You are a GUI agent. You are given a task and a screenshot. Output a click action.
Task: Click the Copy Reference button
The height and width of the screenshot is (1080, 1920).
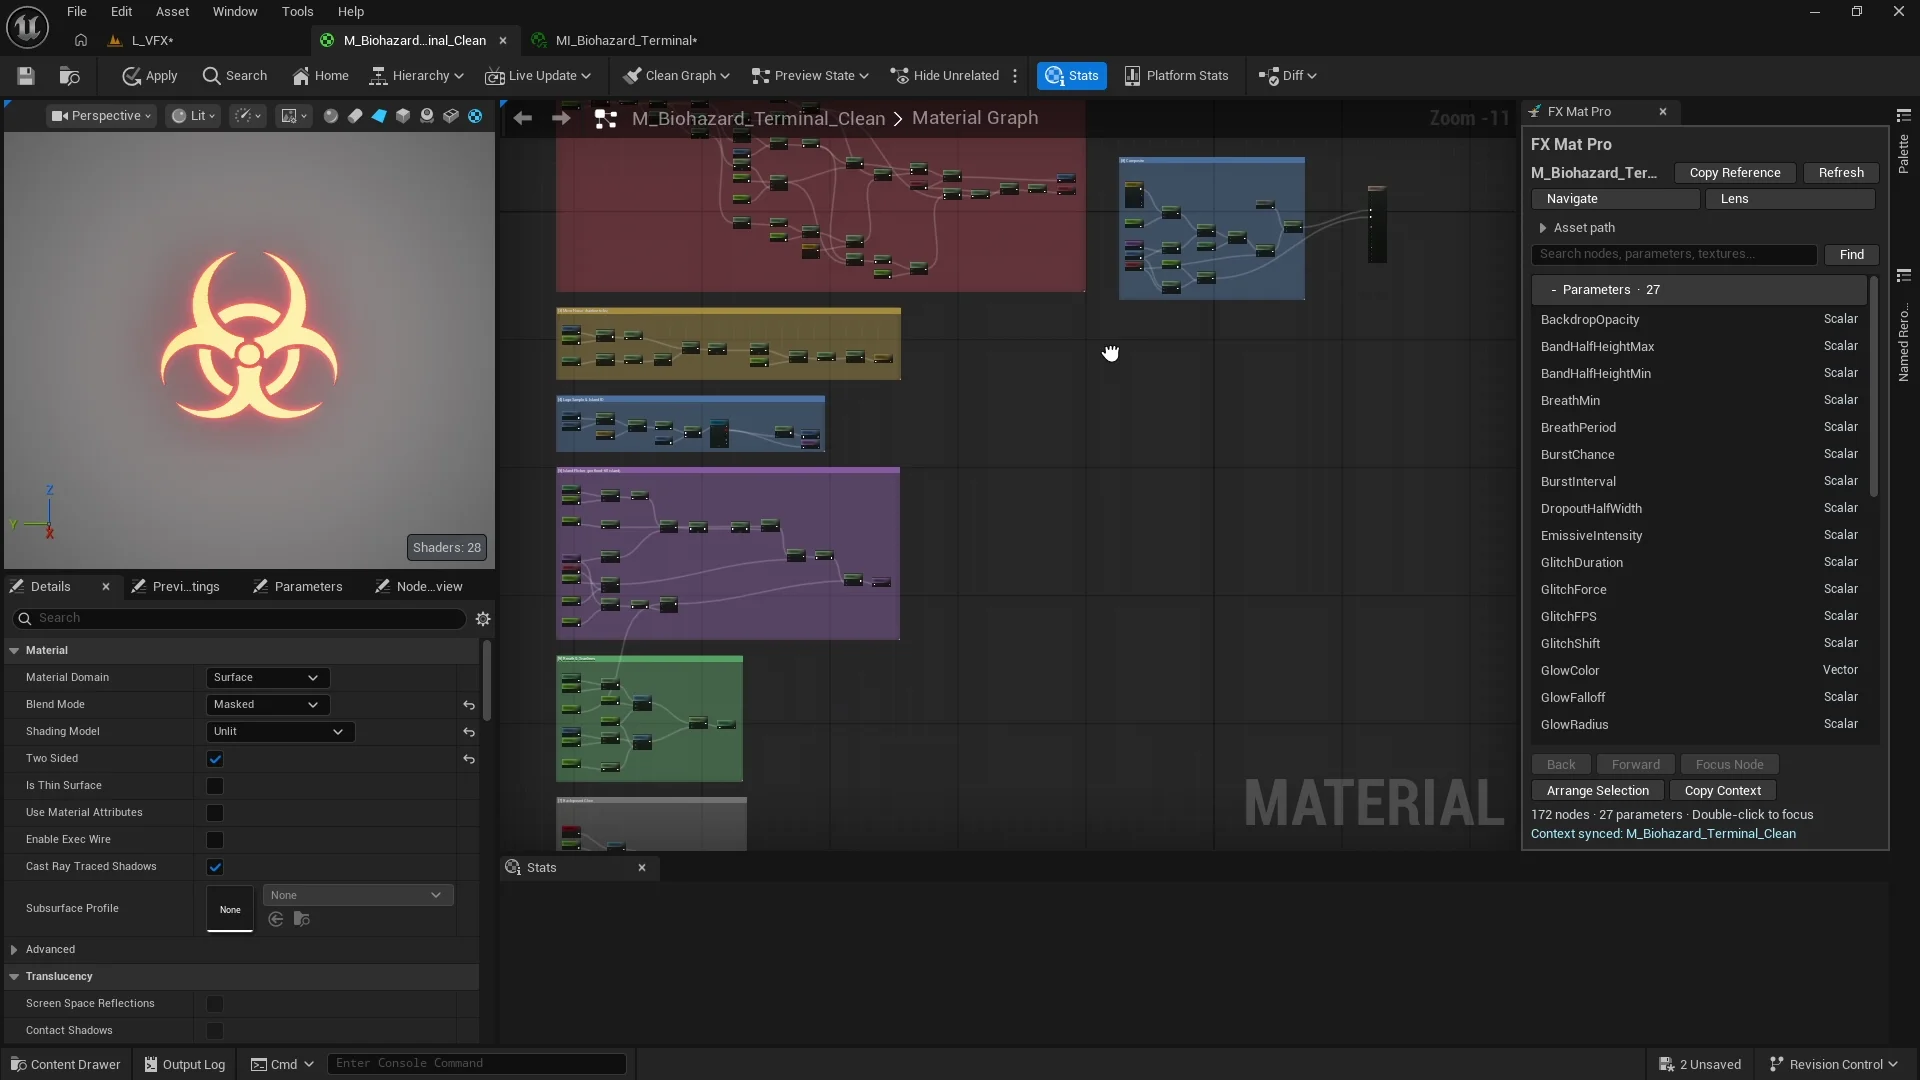[1735, 173]
